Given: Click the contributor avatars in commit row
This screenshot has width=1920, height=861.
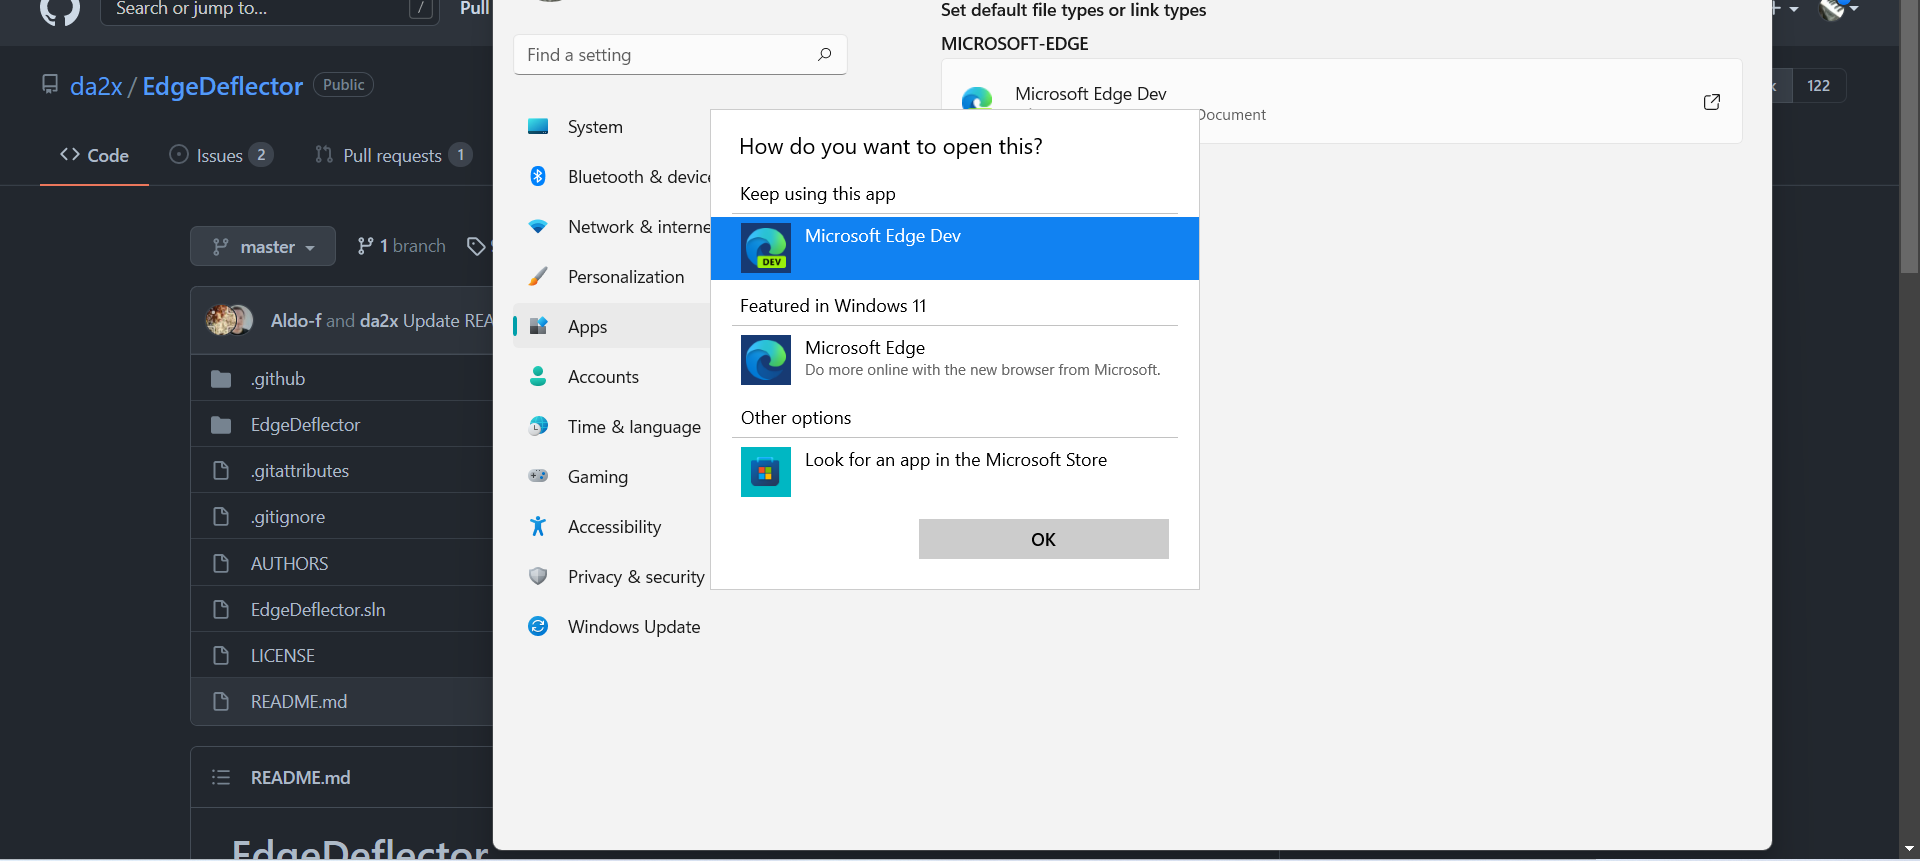Looking at the screenshot, I should [x=229, y=320].
